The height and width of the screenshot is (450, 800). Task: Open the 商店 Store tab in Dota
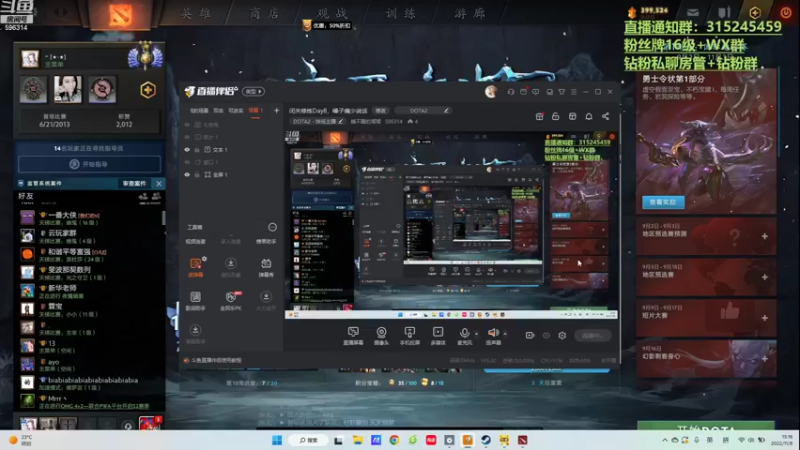click(x=264, y=13)
